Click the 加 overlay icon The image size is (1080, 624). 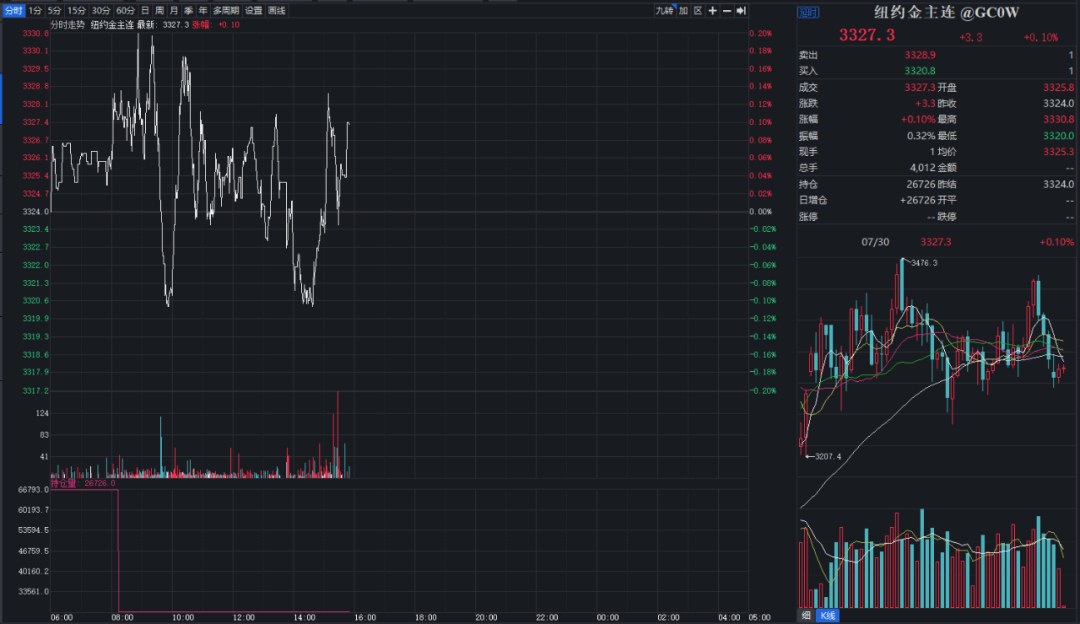(x=684, y=10)
